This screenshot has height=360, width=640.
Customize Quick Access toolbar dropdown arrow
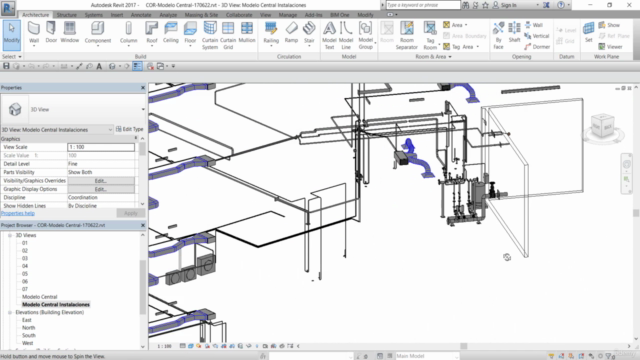pos(173,66)
